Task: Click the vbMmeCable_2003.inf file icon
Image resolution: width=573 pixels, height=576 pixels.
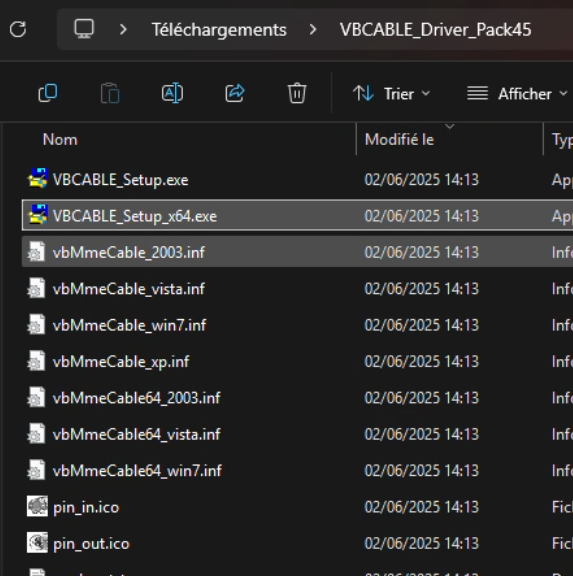Action: [x=36, y=252]
